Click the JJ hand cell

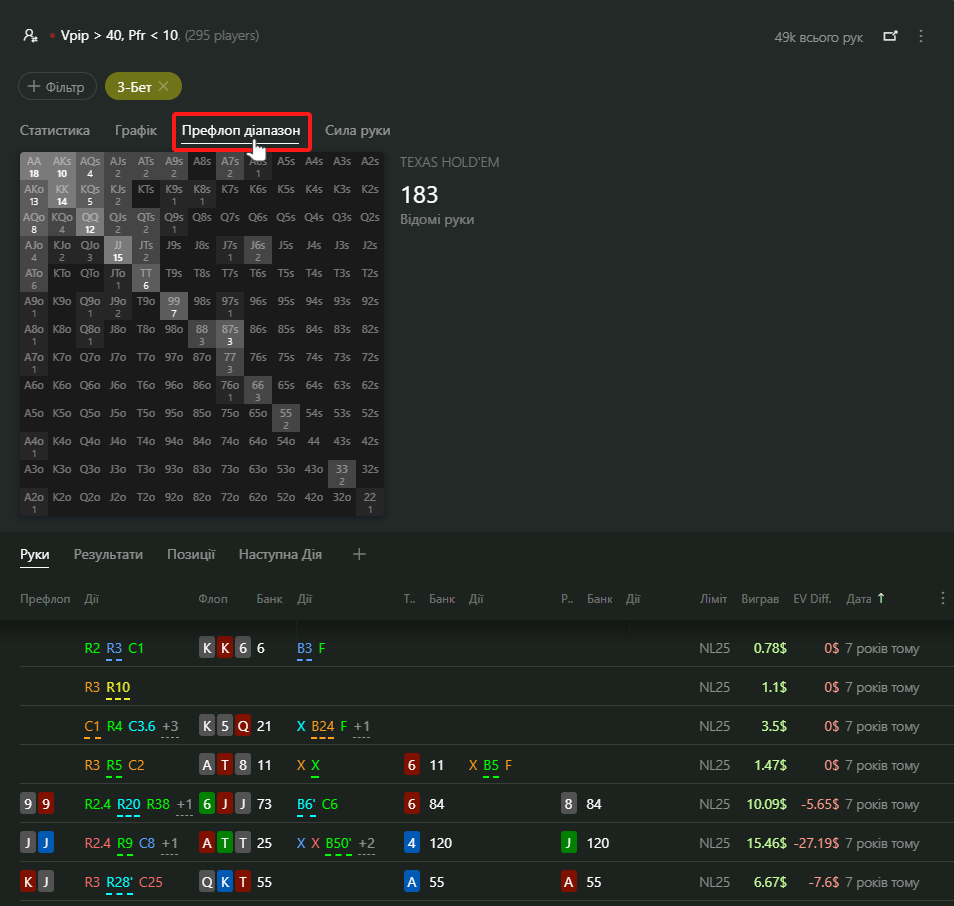pos(118,251)
